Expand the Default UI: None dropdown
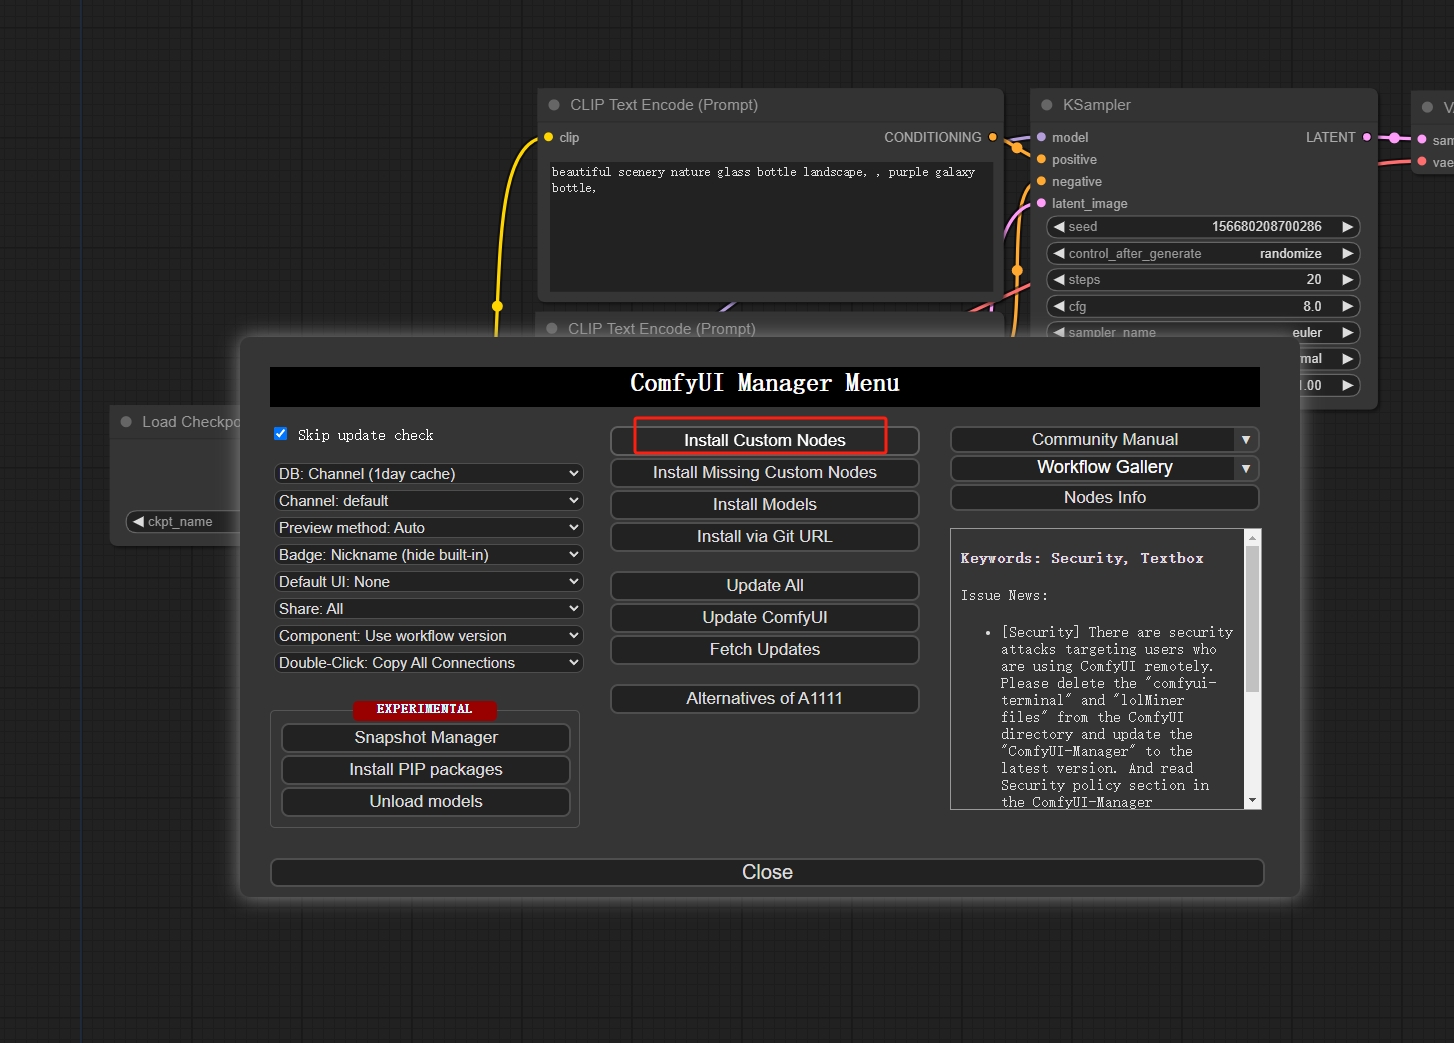The image size is (1454, 1043). tap(428, 581)
